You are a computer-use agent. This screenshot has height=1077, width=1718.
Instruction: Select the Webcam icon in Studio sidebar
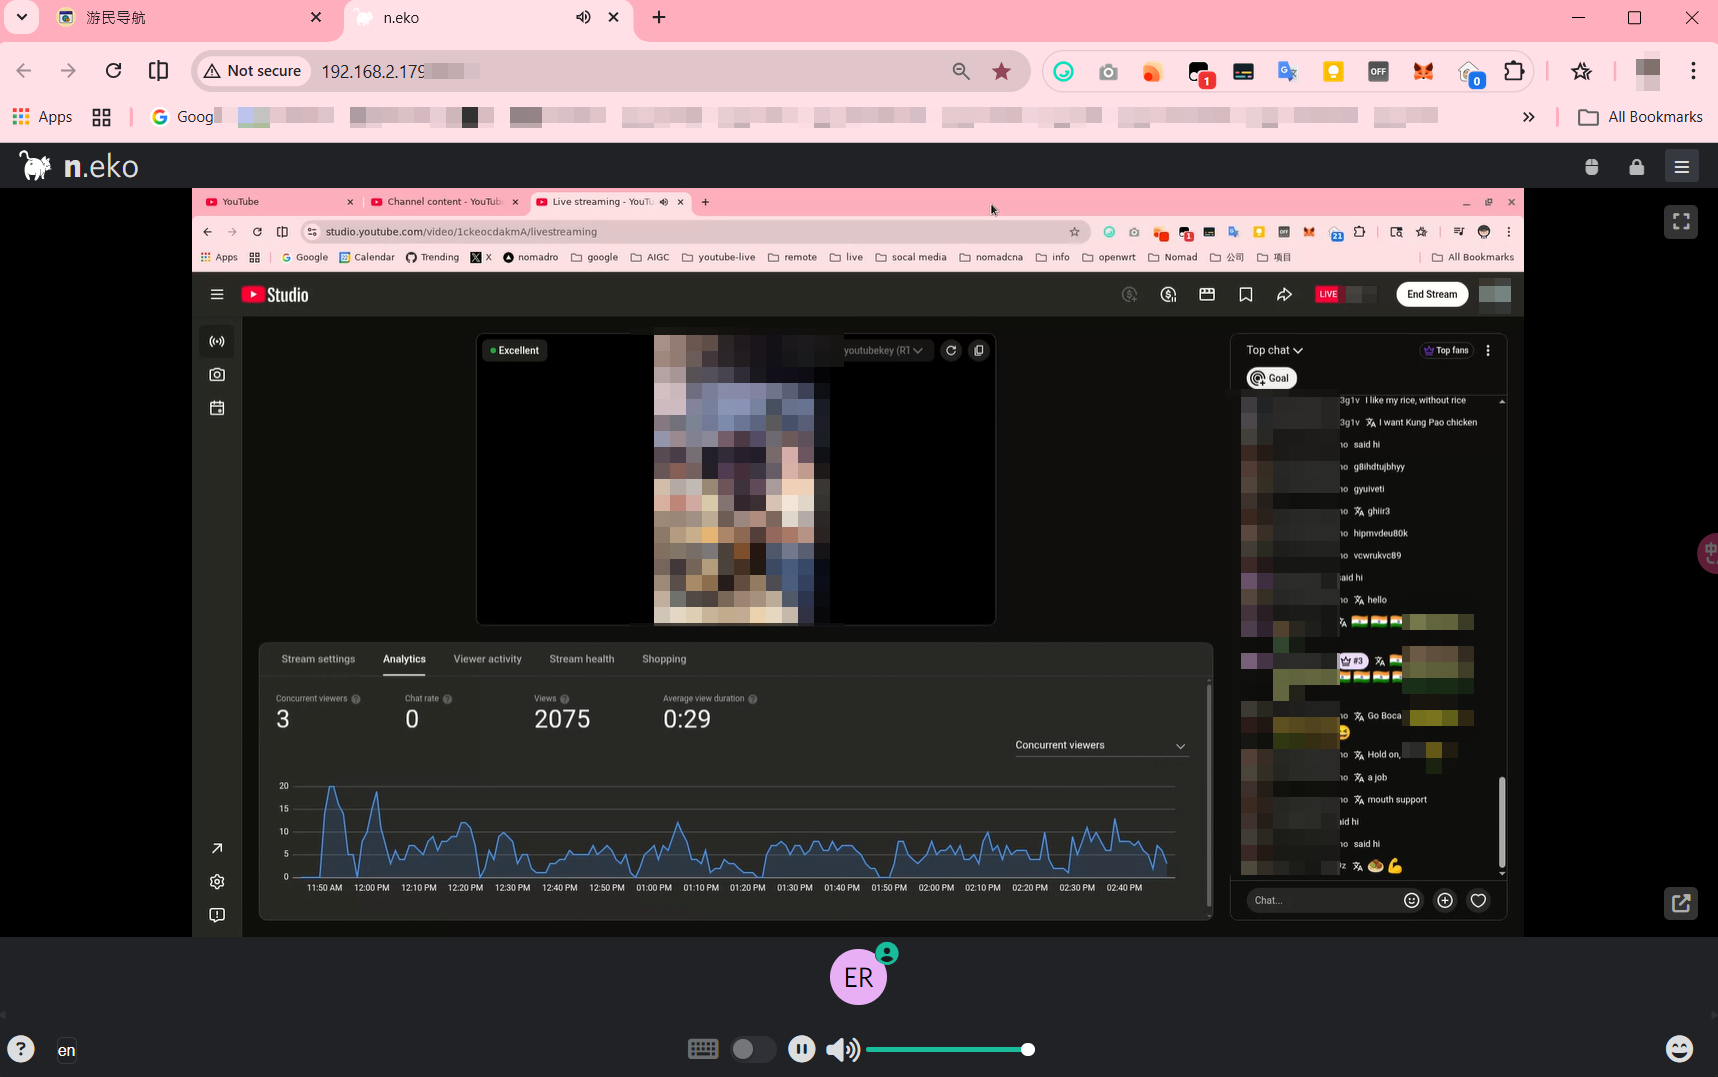point(217,375)
